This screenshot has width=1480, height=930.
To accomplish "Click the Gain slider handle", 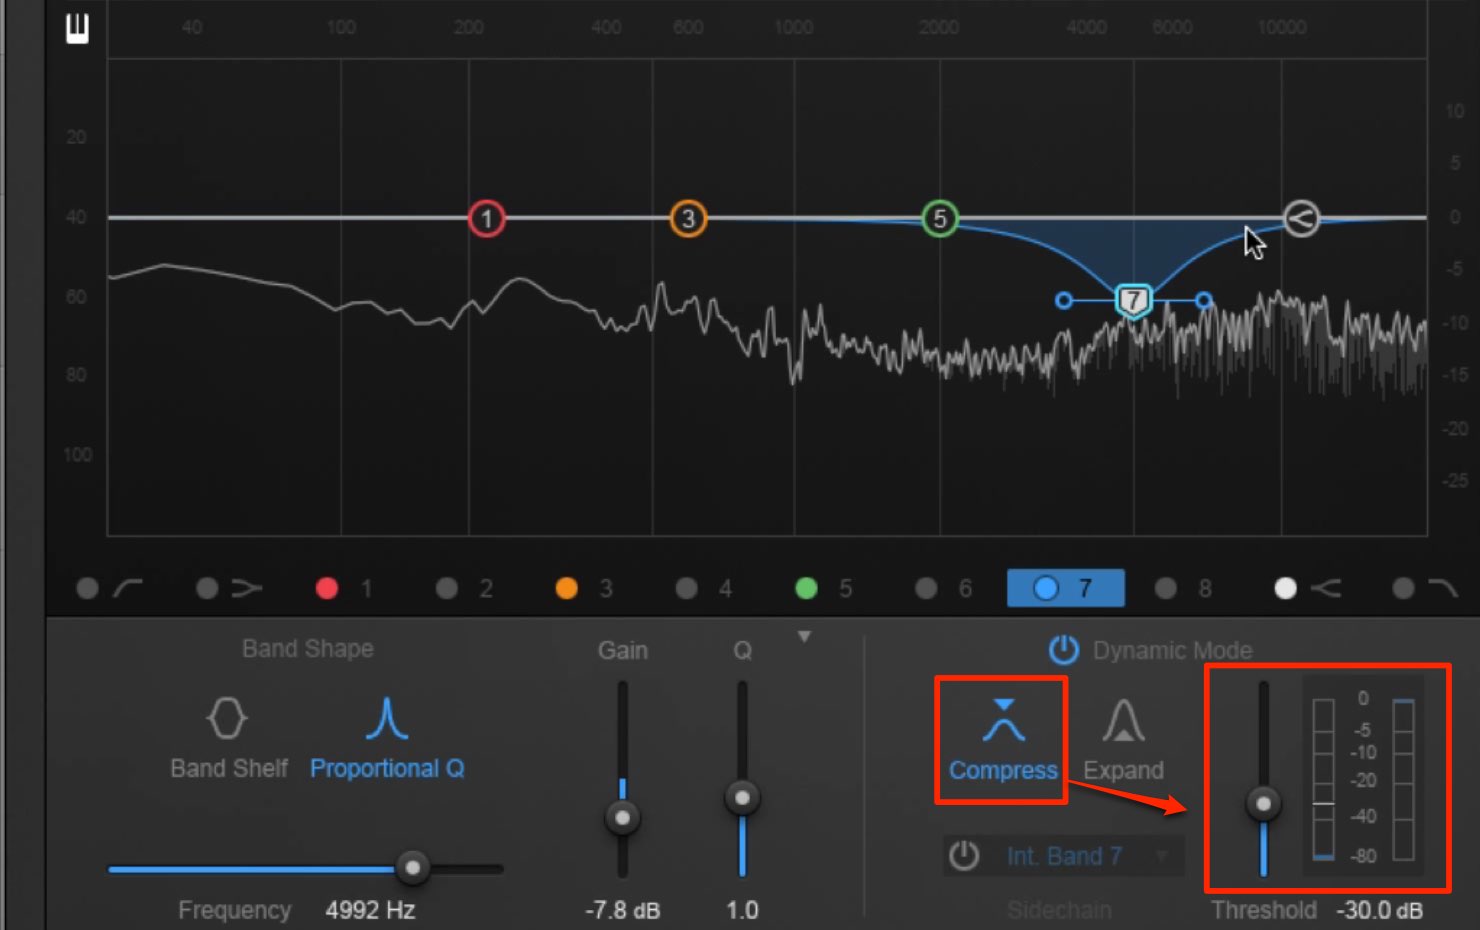I will pyautogui.click(x=623, y=818).
